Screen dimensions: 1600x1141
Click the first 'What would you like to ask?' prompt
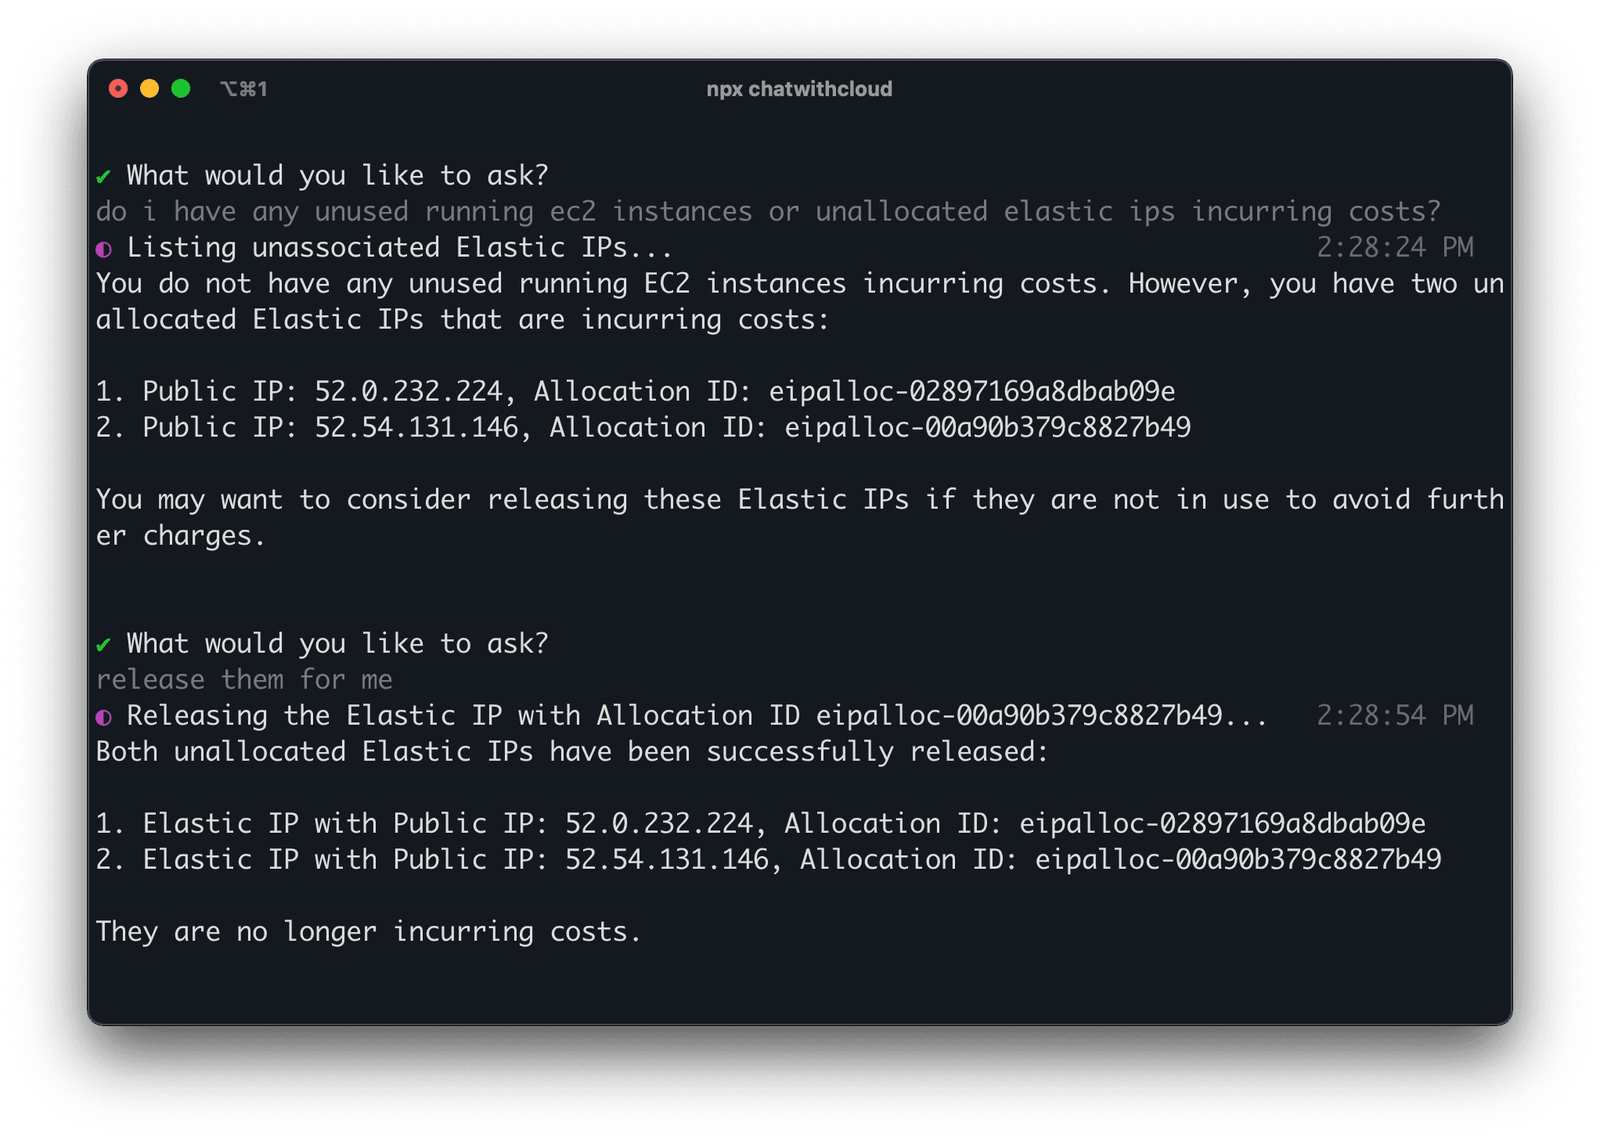coord(337,174)
